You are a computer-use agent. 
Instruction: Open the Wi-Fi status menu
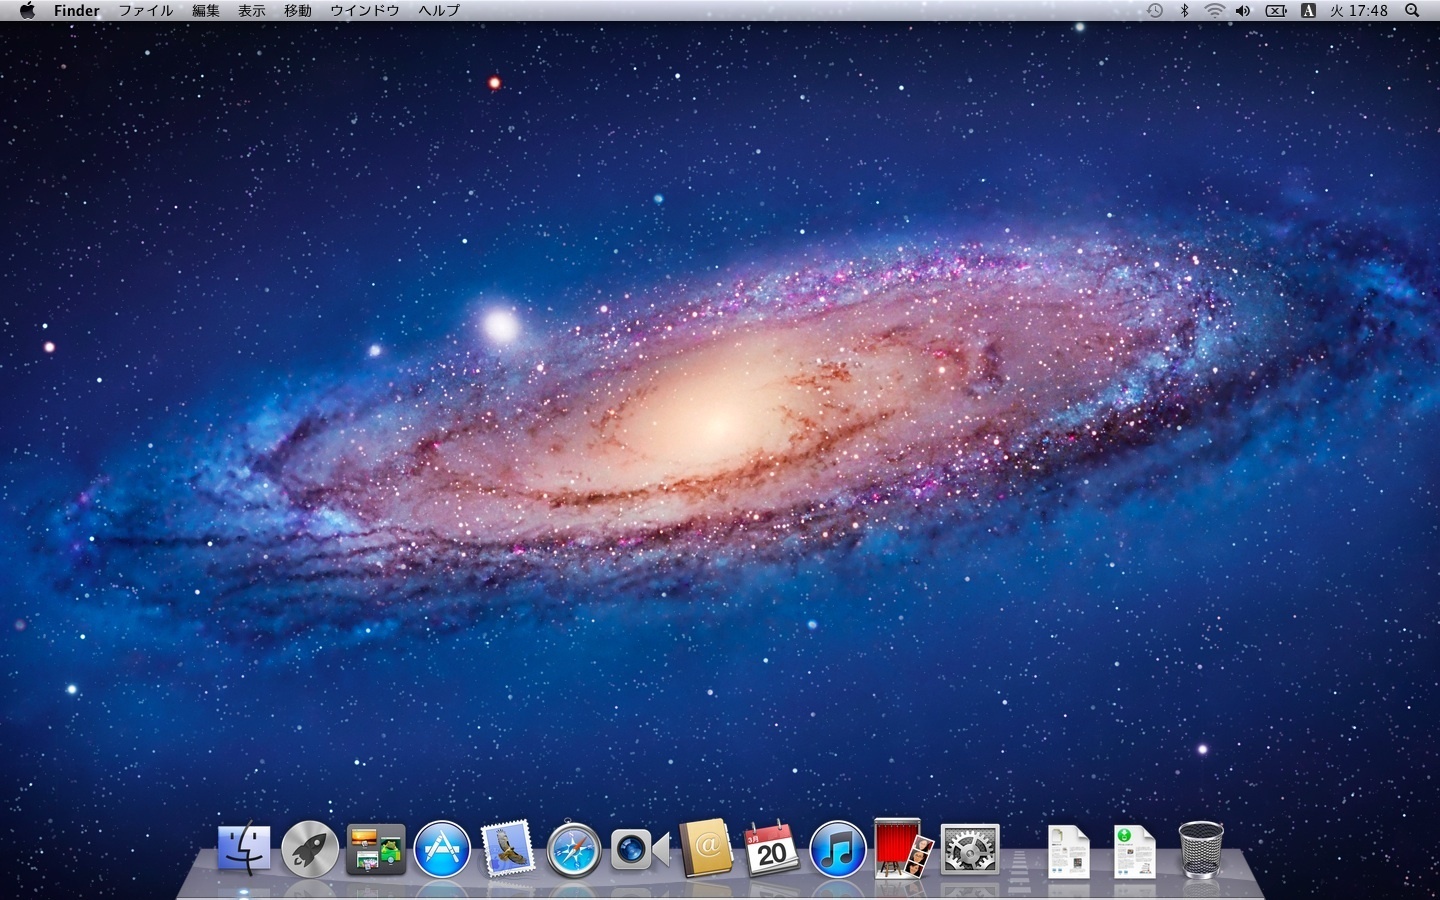click(x=1214, y=11)
